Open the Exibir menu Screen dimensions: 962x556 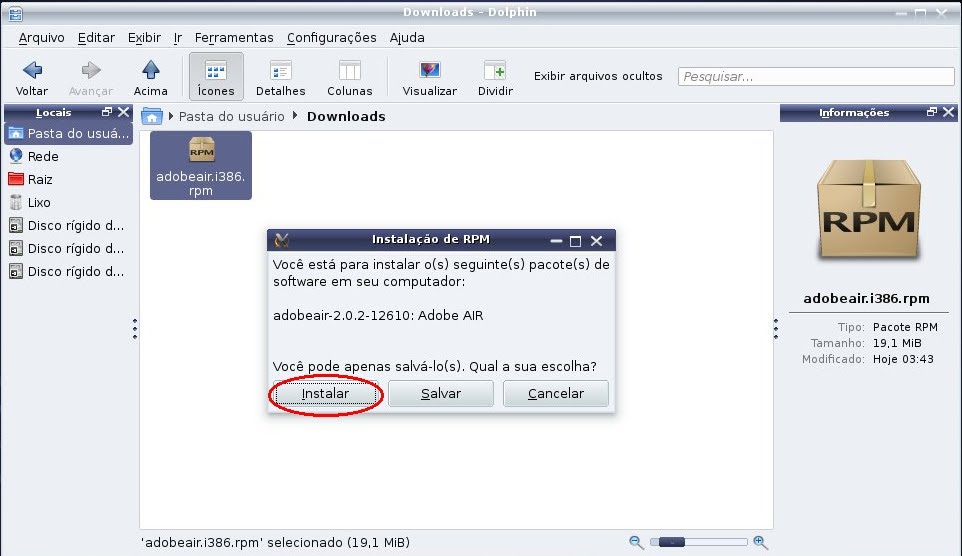pos(144,37)
